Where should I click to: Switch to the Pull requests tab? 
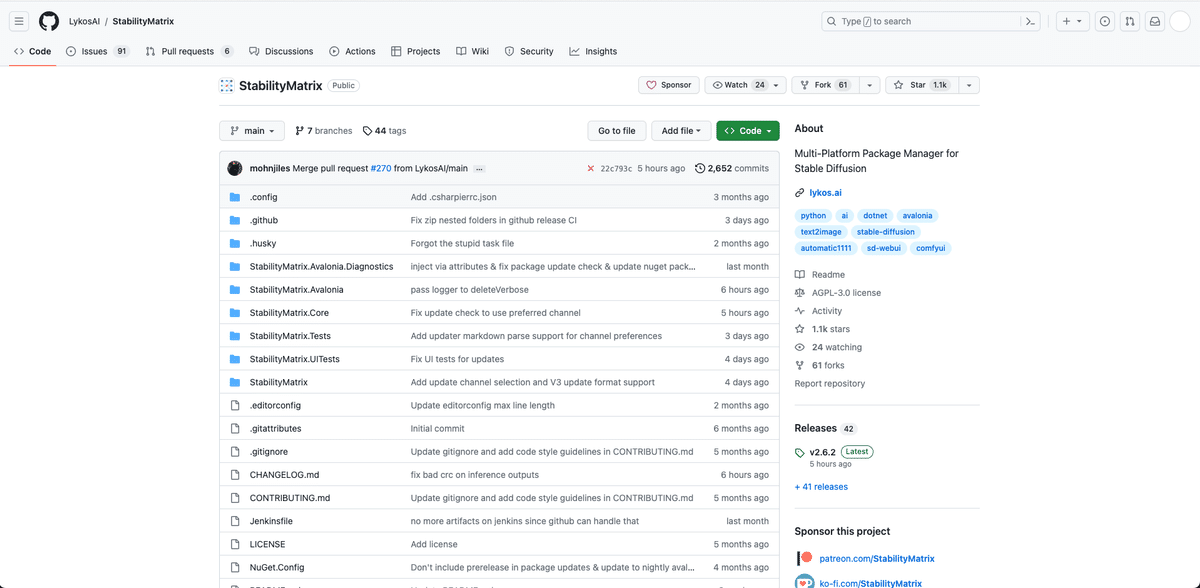tap(189, 51)
